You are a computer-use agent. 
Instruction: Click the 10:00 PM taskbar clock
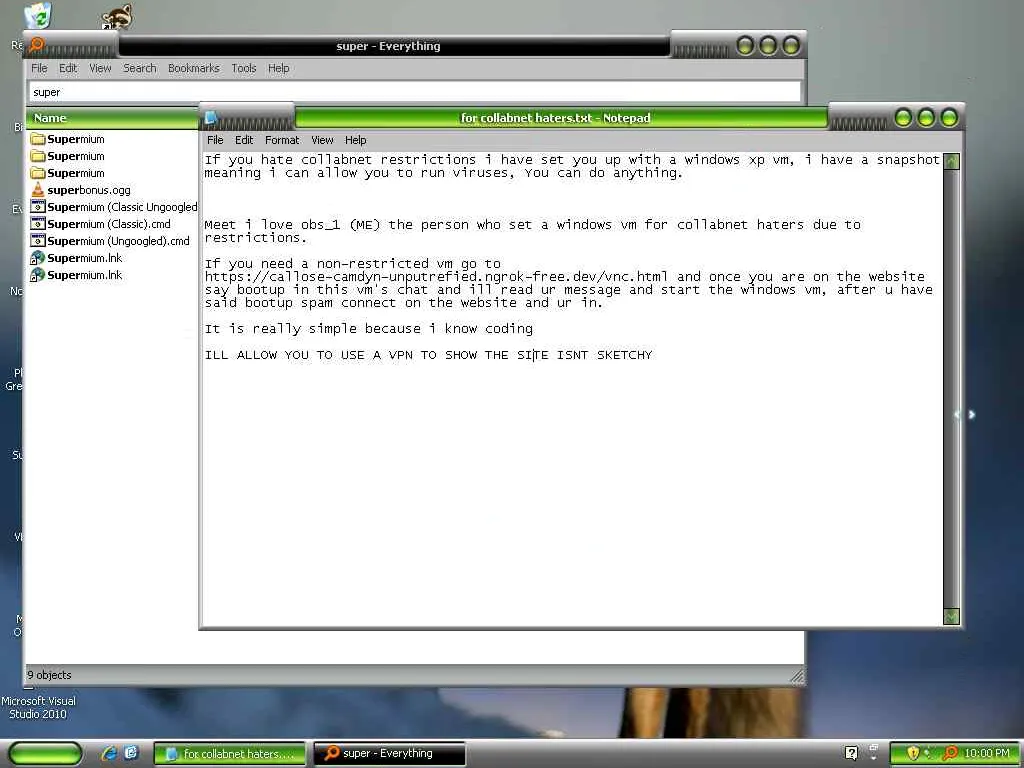point(987,753)
